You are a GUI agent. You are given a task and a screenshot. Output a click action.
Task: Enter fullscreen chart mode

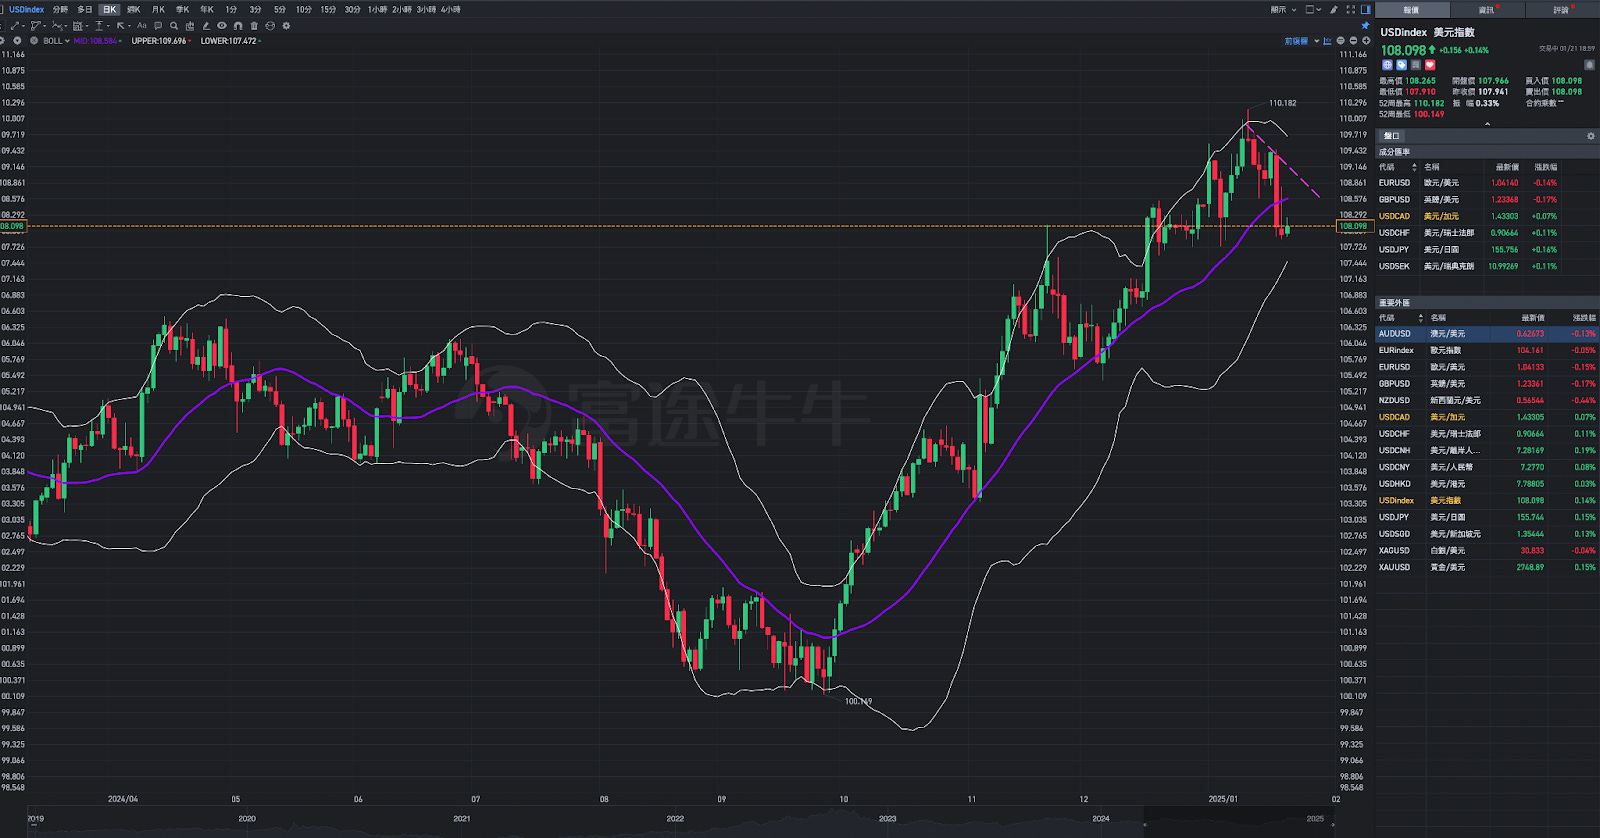click(1350, 10)
